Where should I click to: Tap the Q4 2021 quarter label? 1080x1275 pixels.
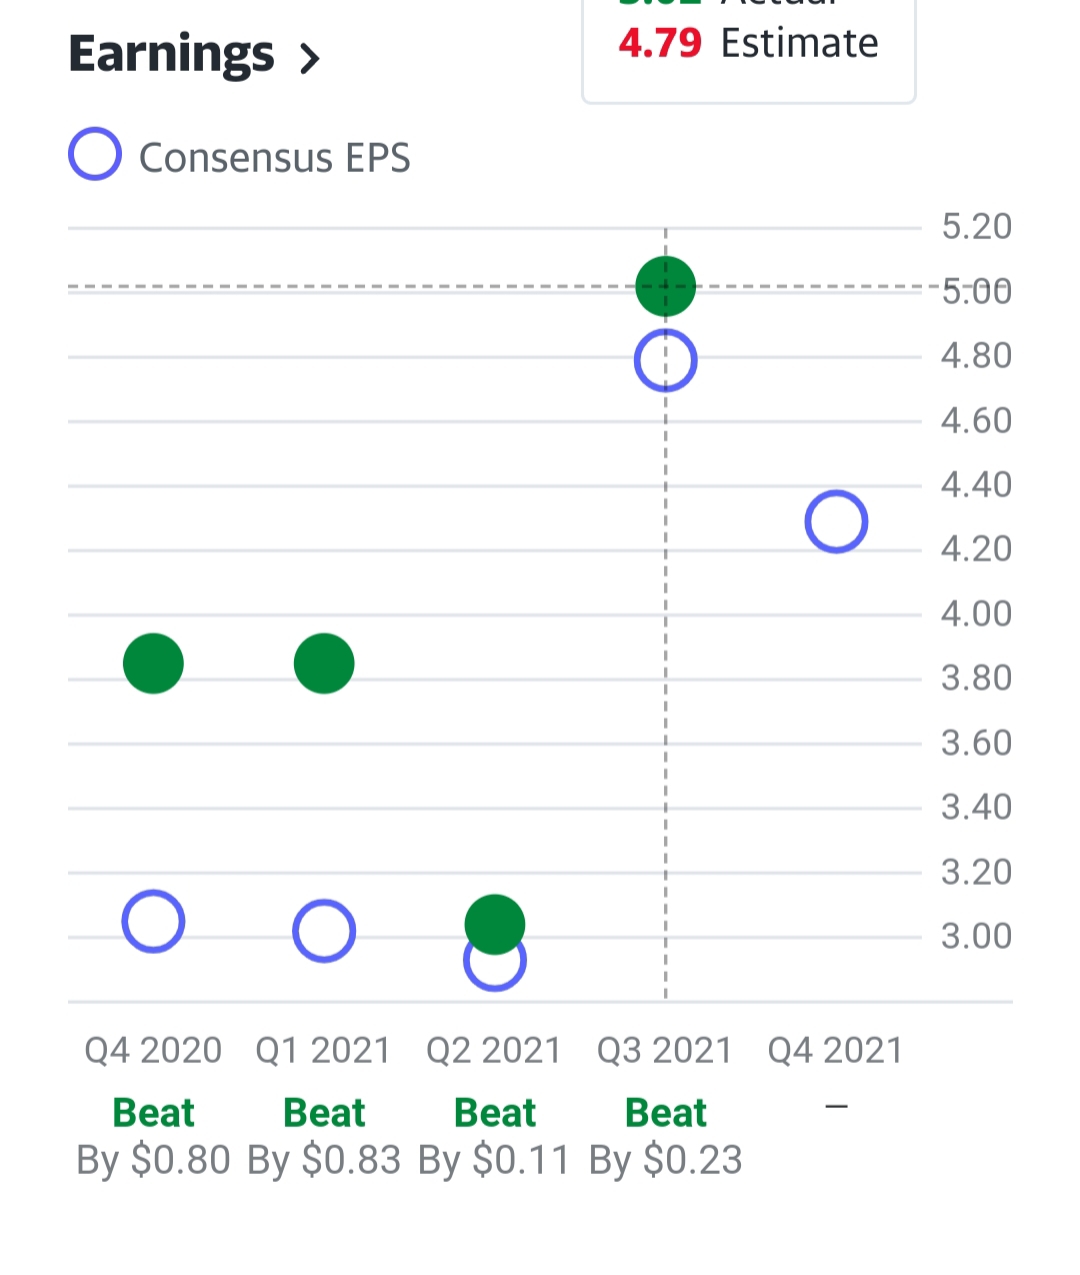pos(836,1050)
